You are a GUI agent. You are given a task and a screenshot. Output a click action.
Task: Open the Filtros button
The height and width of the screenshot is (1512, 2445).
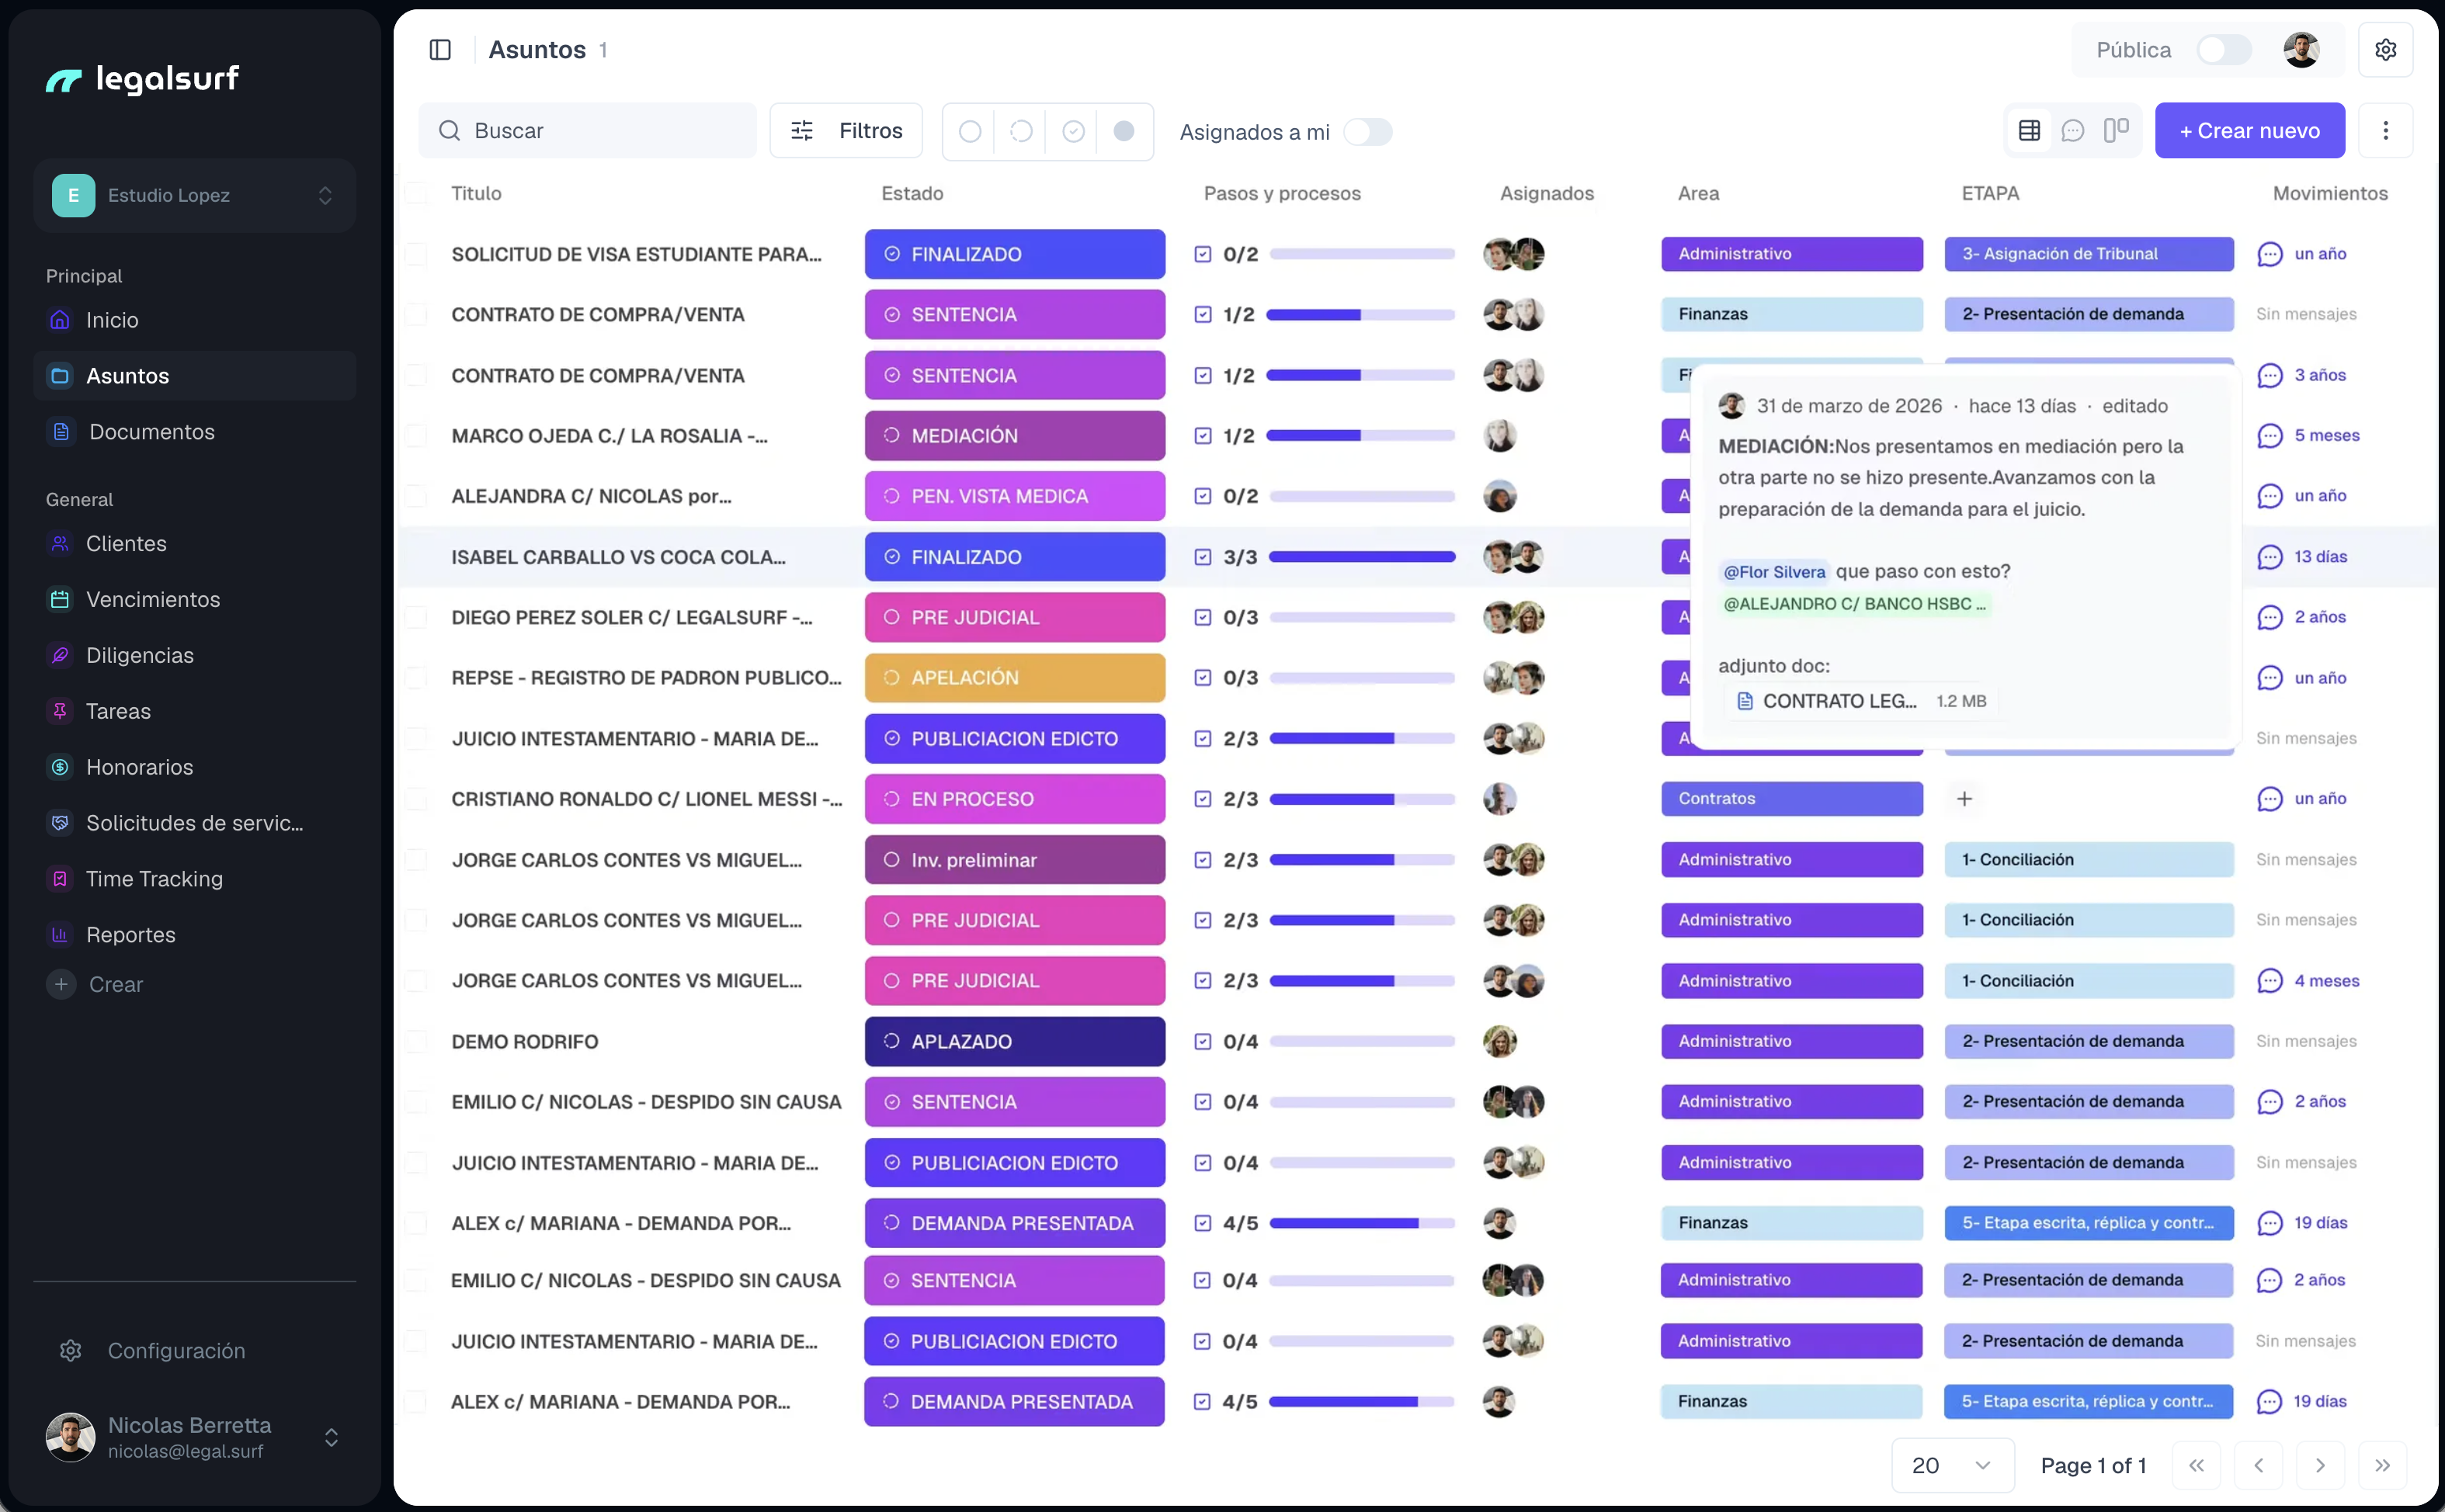(x=846, y=131)
